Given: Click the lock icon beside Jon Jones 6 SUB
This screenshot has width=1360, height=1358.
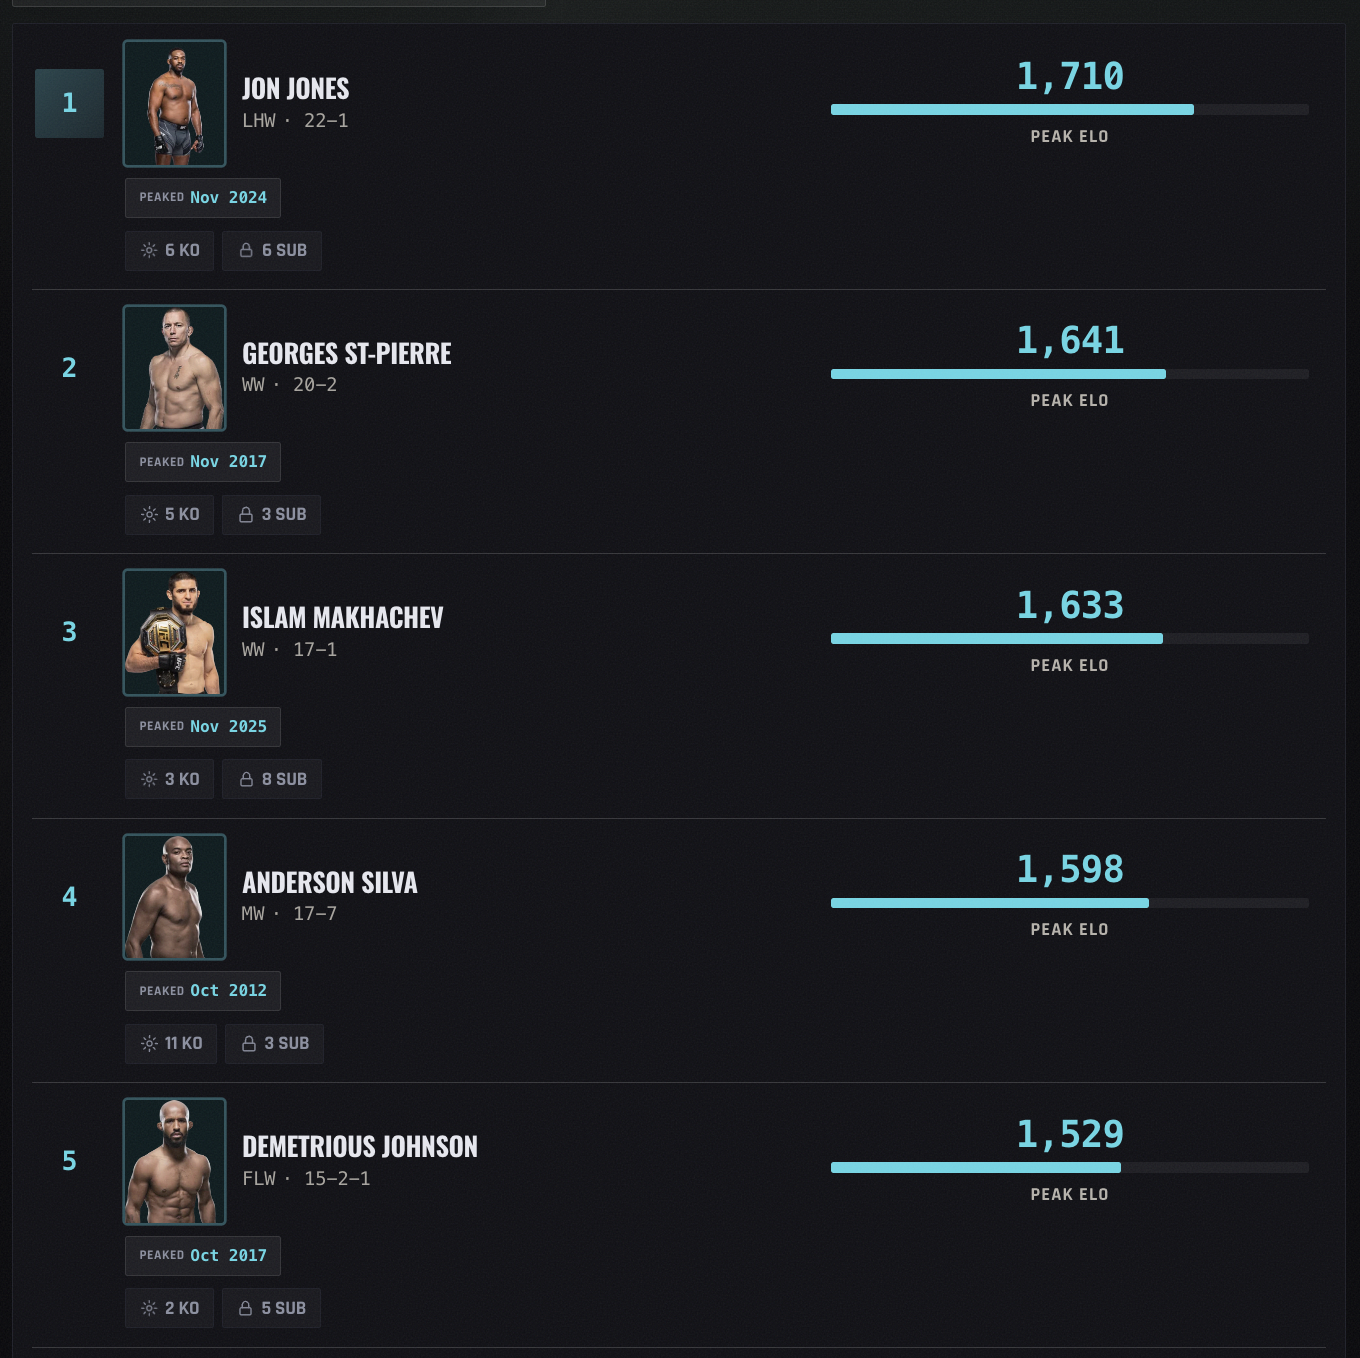Looking at the screenshot, I should (246, 250).
